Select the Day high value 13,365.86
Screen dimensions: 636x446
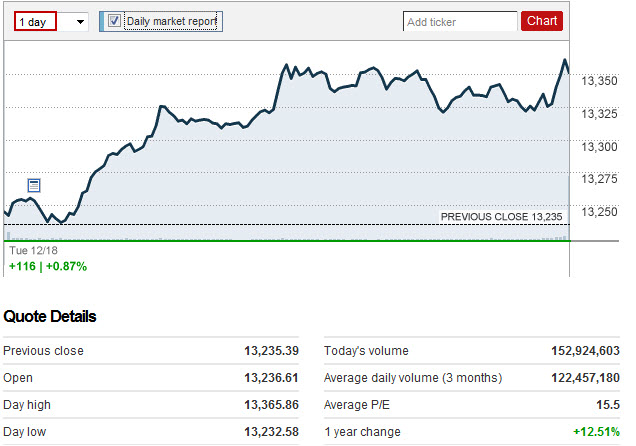271,405
